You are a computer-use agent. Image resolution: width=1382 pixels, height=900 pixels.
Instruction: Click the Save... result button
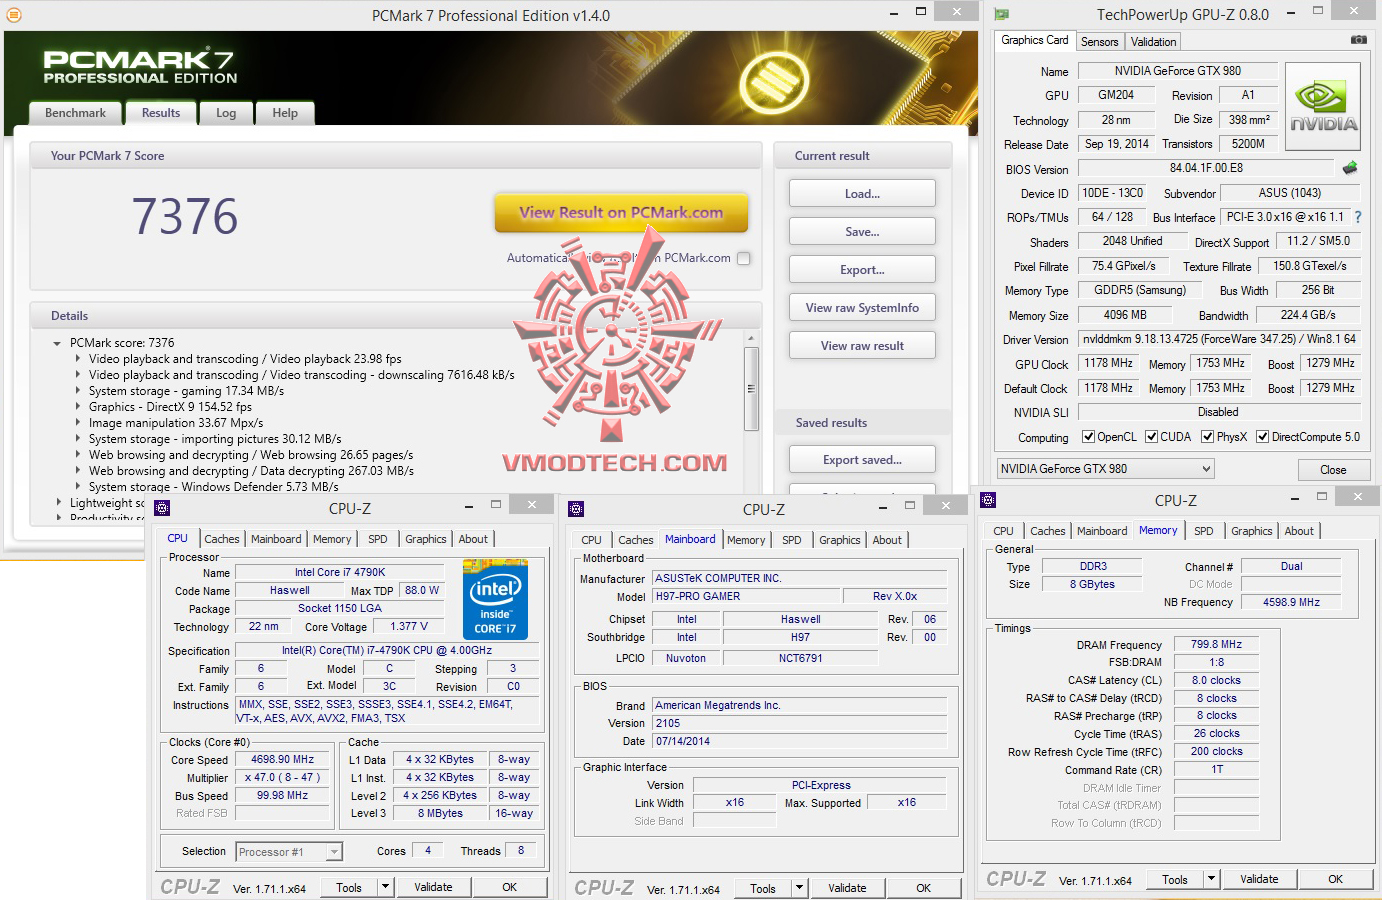pyautogui.click(x=862, y=232)
